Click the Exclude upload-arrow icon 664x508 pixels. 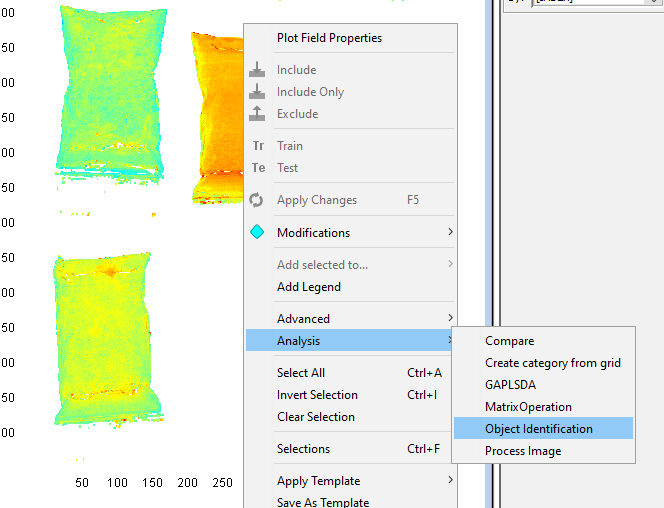[x=257, y=114]
